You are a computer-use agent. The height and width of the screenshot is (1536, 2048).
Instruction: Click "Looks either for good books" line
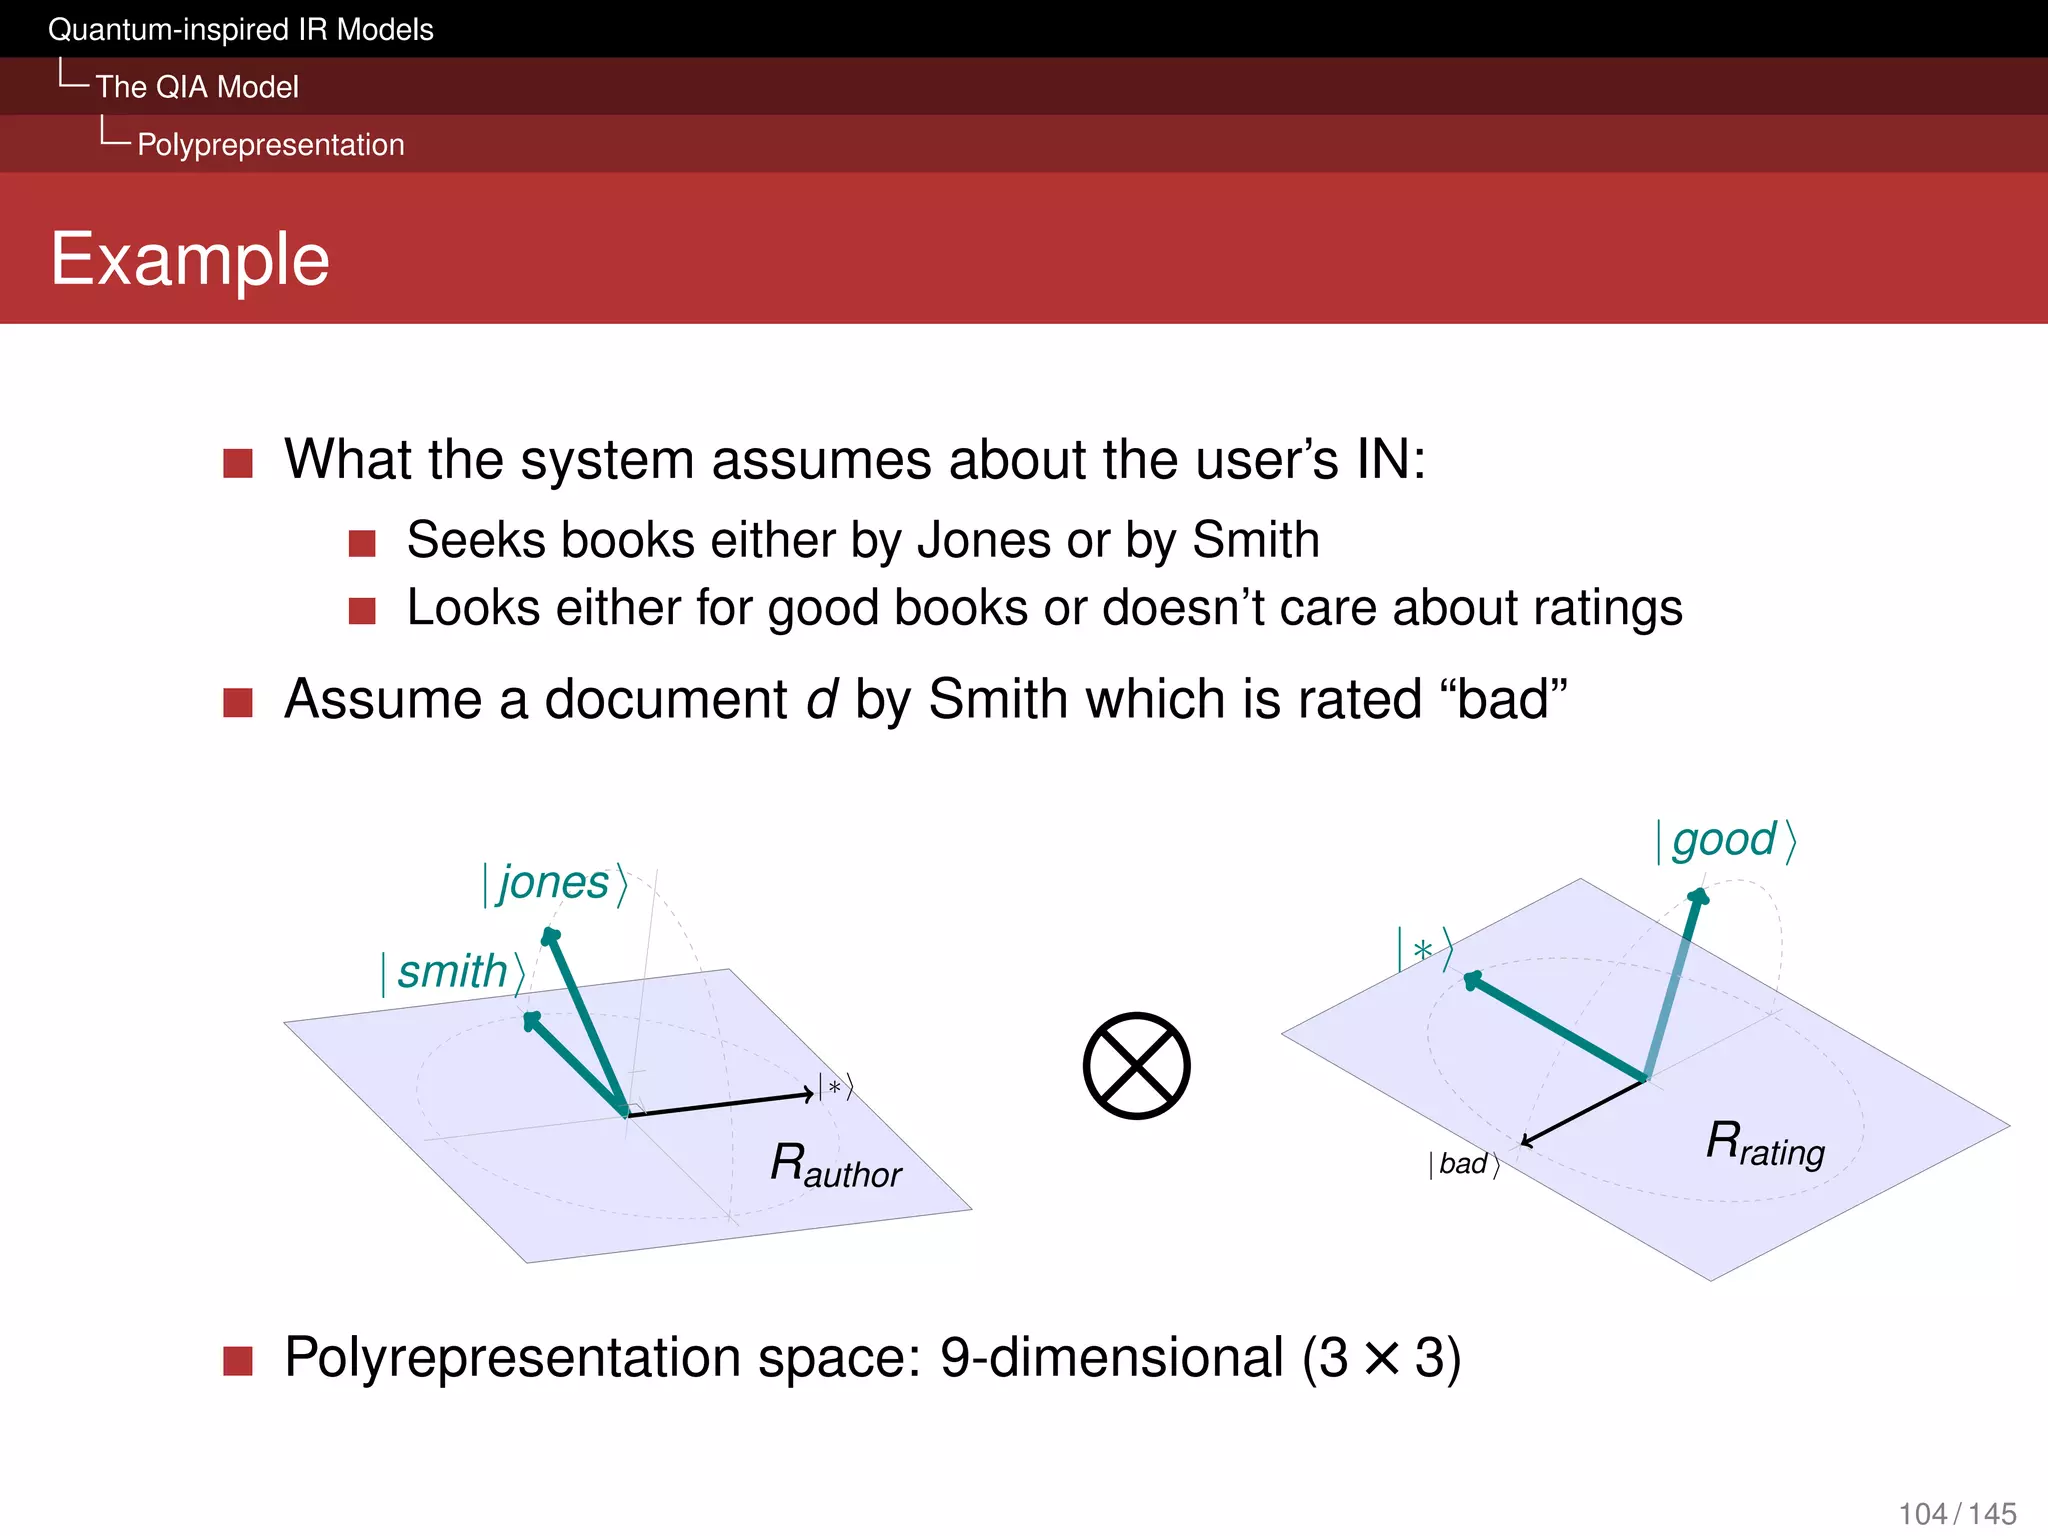(1045, 609)
